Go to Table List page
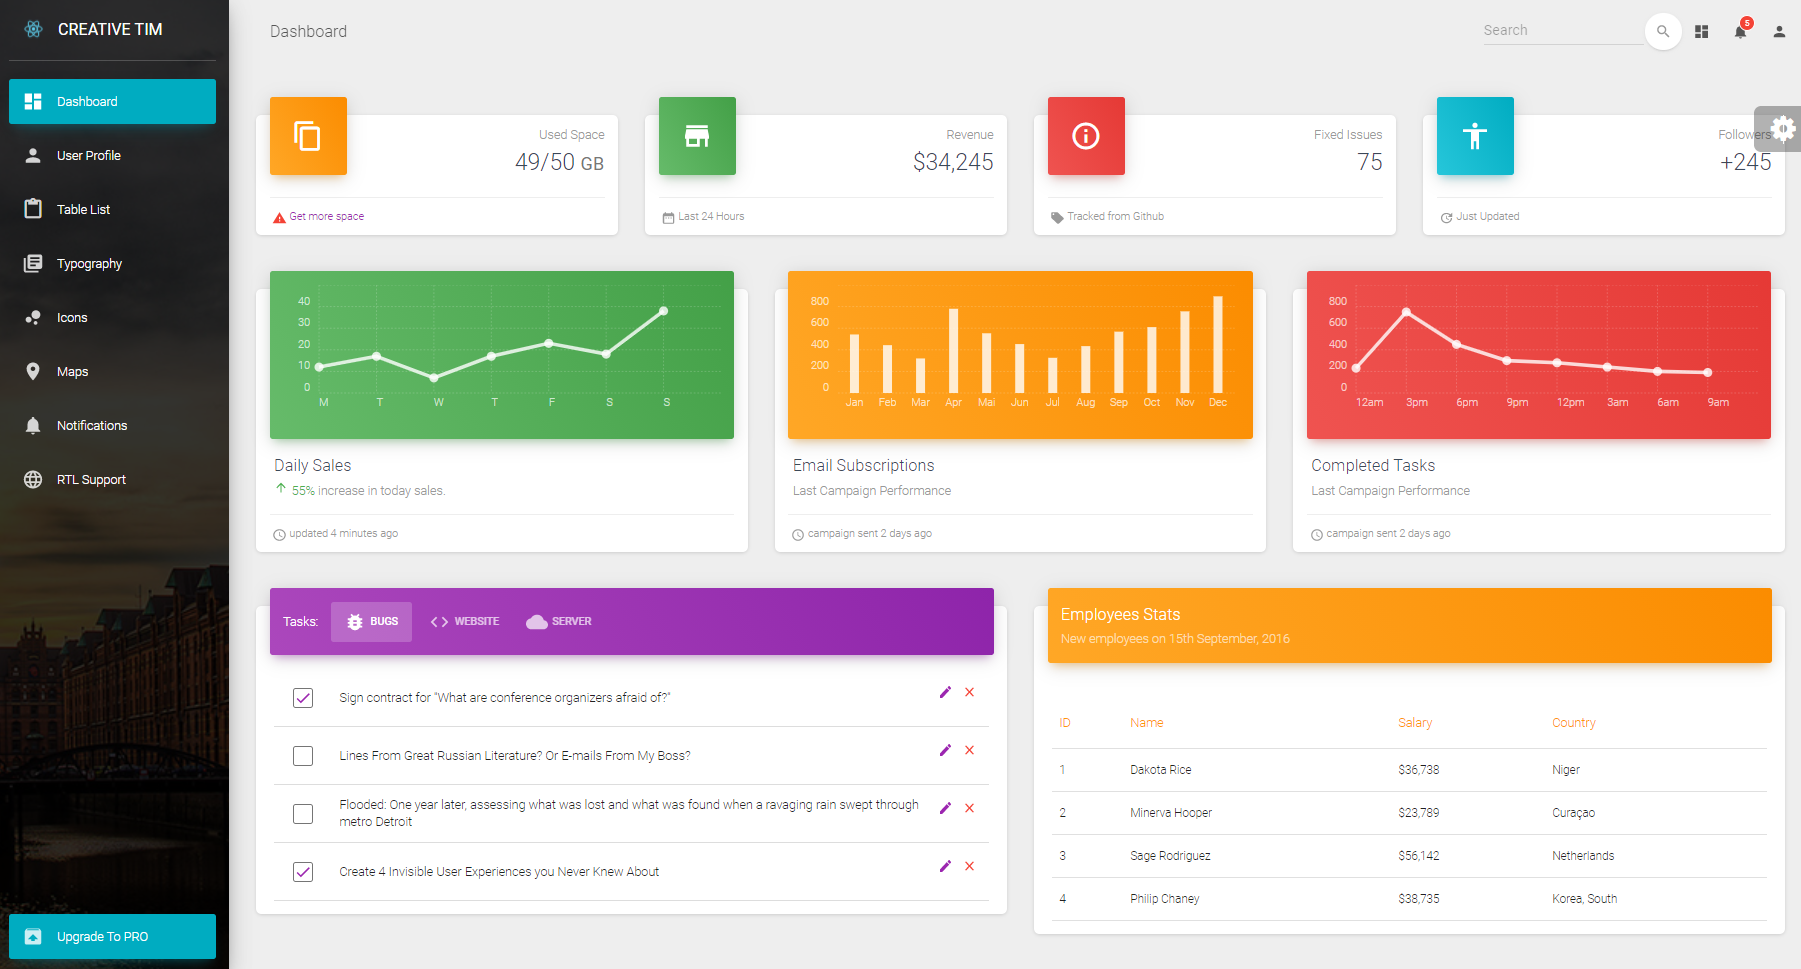1801x969 pixels. click(x=112, y=209)
